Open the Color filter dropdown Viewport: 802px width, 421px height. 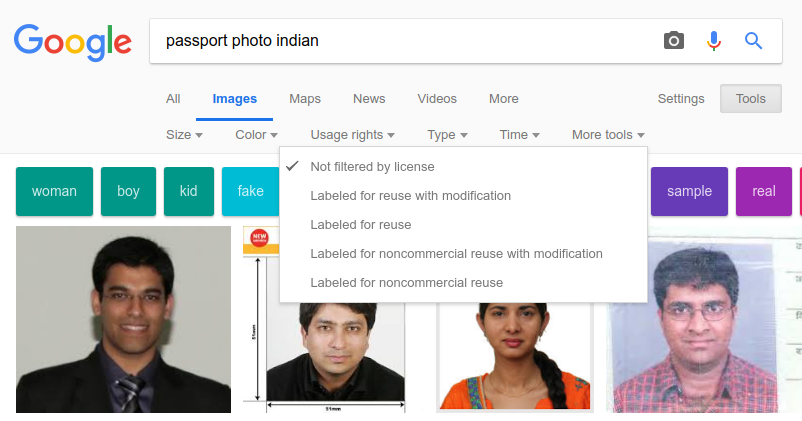[256, 135]
